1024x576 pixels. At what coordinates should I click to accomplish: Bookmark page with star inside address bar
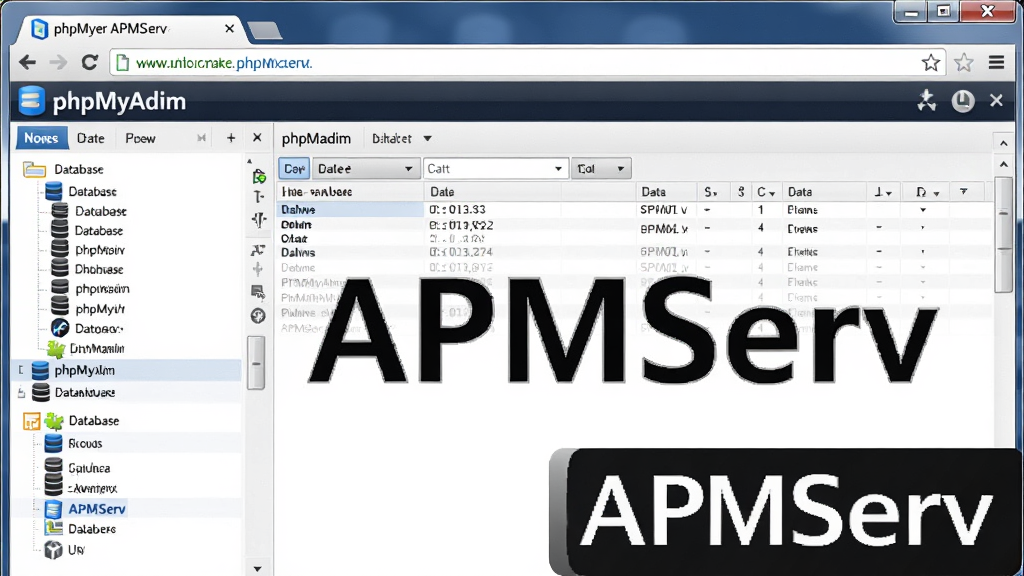tap(931, 63)
